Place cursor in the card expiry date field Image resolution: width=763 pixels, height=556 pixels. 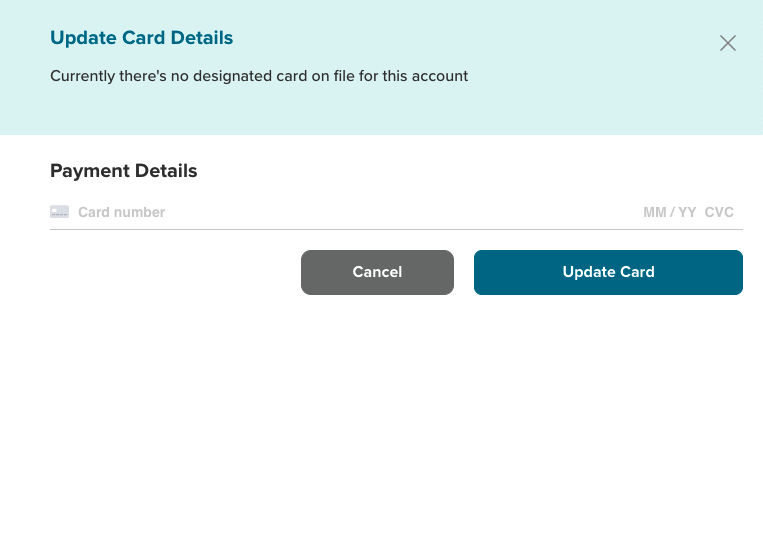tap(669, 212)
